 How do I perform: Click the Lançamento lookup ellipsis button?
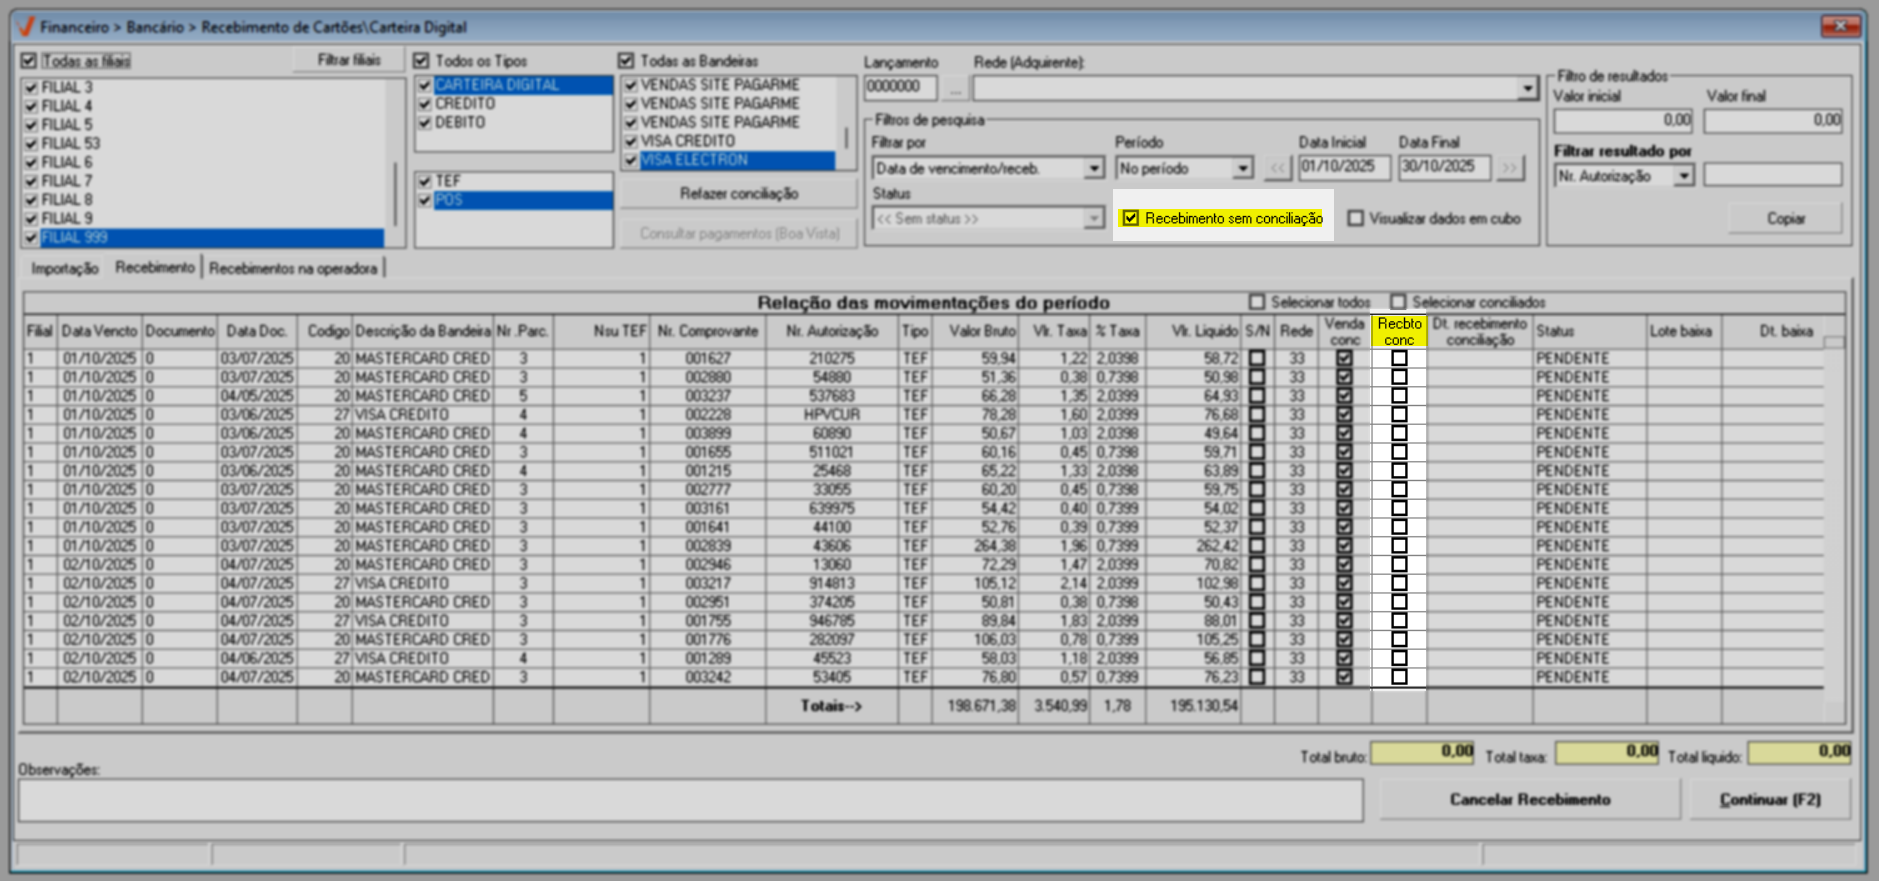(x=955, y=88)
